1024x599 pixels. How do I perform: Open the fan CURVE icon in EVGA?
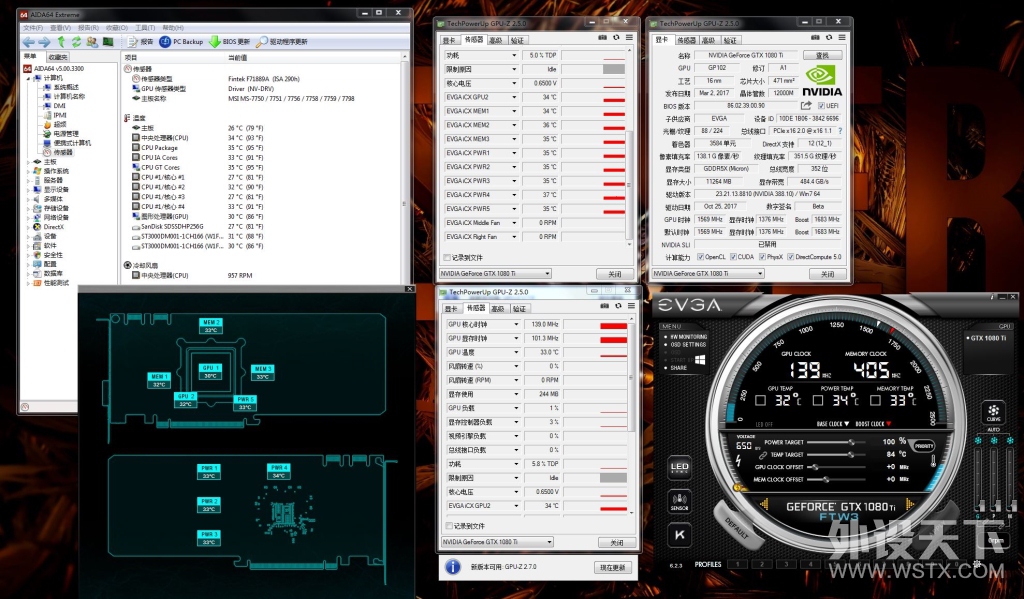(993, 413)
